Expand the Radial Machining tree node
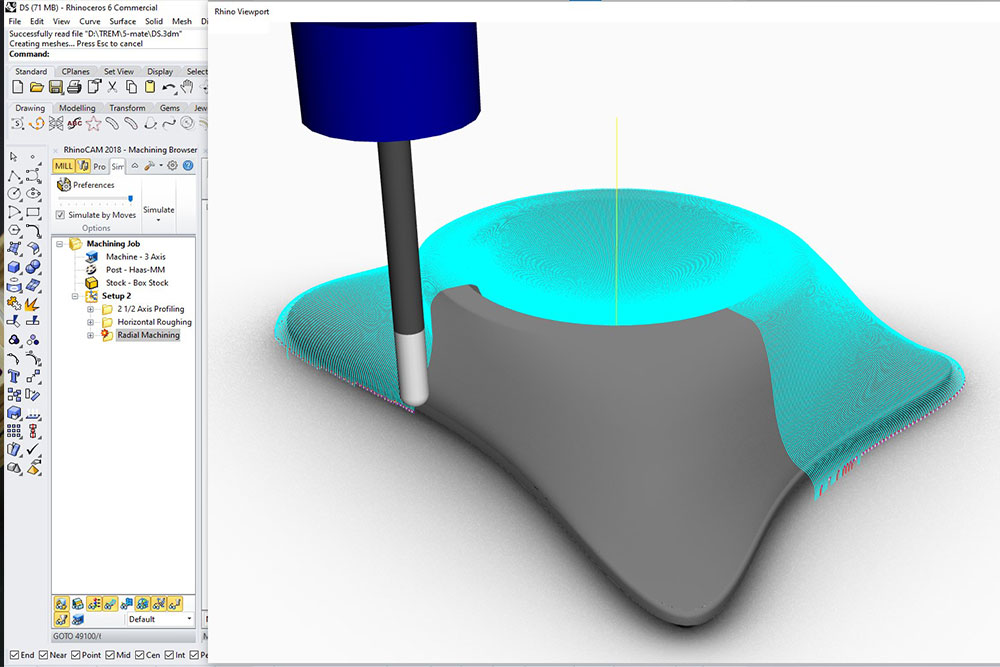This screenshot has width=1000, height=667. 91,335
